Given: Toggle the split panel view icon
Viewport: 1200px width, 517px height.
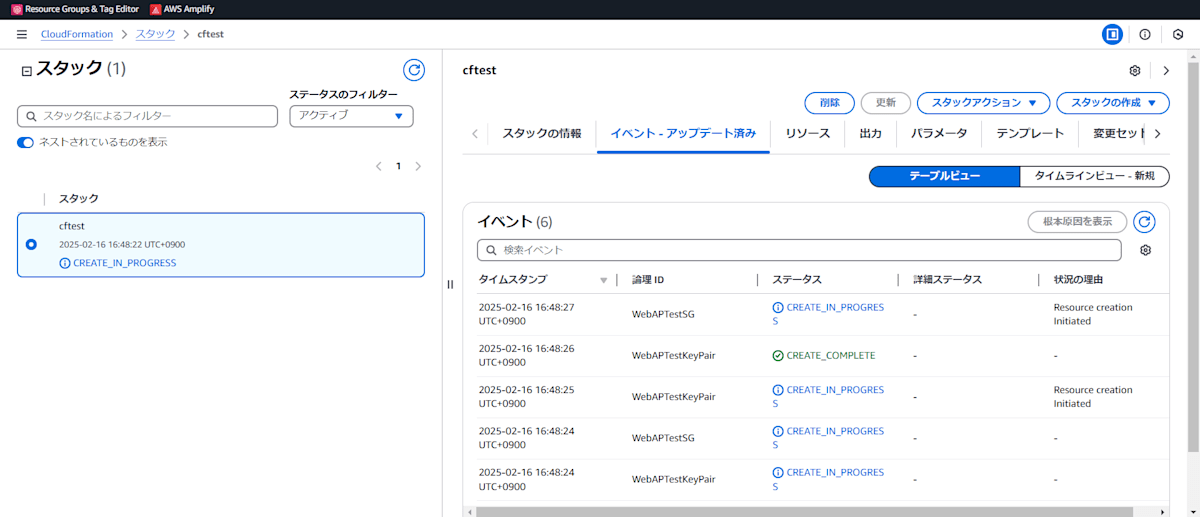Looking at the screenshot, I should pos(1112,34).
